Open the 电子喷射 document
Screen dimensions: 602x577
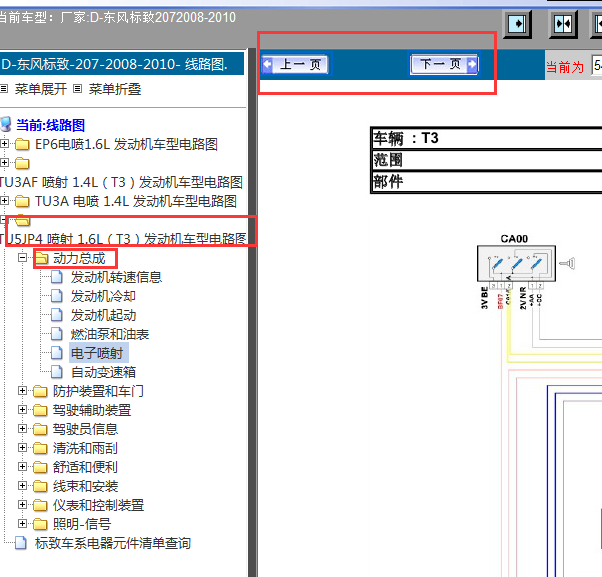97,353
